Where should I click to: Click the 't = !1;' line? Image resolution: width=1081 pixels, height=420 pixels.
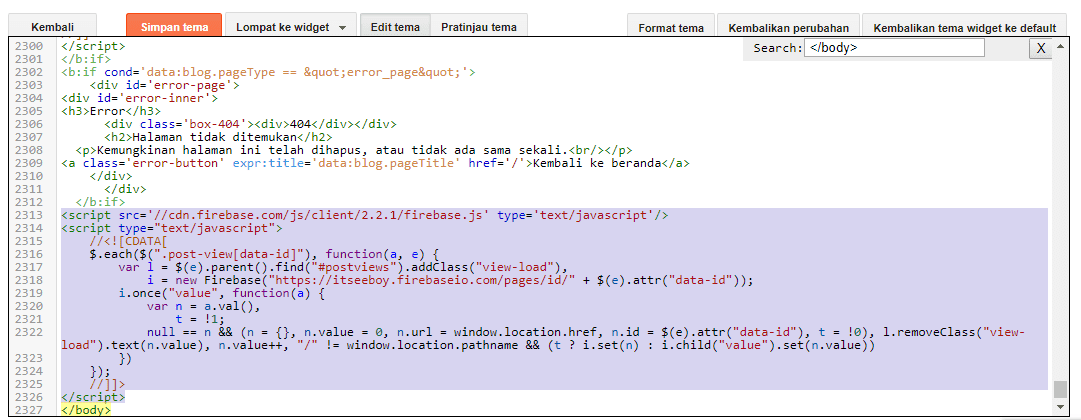click(201, 319)
